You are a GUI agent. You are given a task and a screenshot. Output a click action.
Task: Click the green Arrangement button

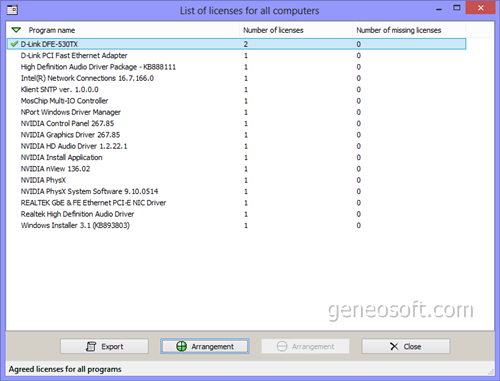(205, 346)
